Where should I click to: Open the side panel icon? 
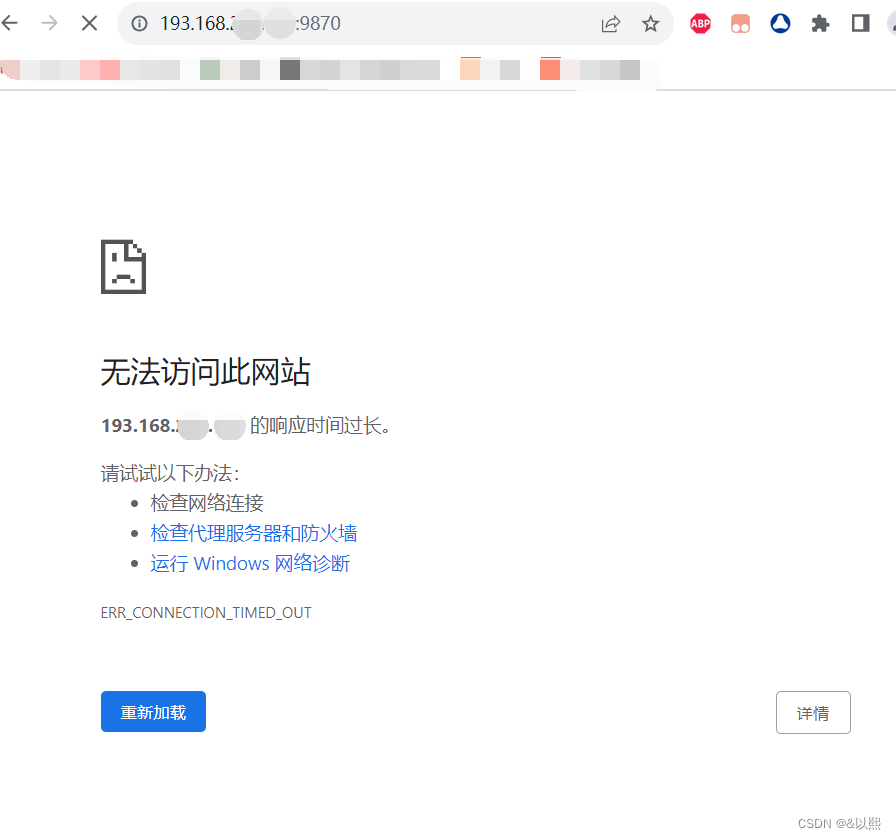(x=859, y=23)
